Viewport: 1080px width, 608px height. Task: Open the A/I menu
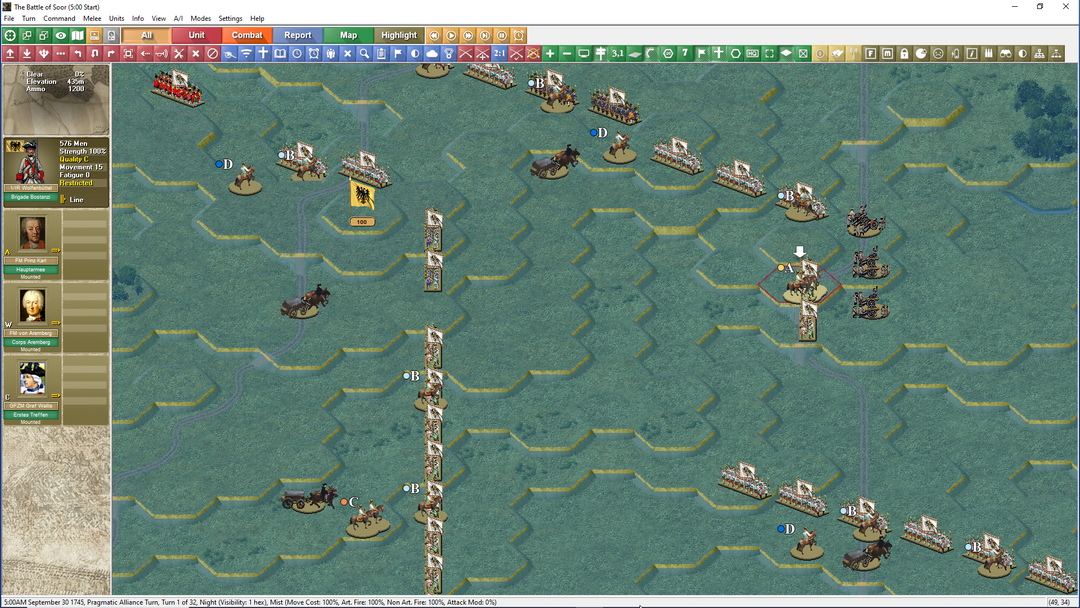178,19
